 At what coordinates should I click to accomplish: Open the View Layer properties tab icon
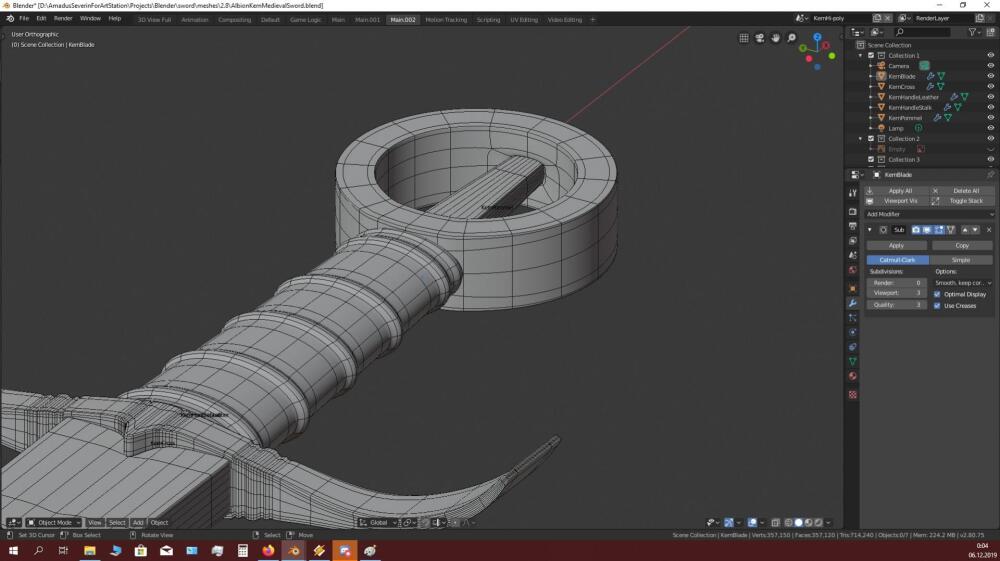click(853, 241)
